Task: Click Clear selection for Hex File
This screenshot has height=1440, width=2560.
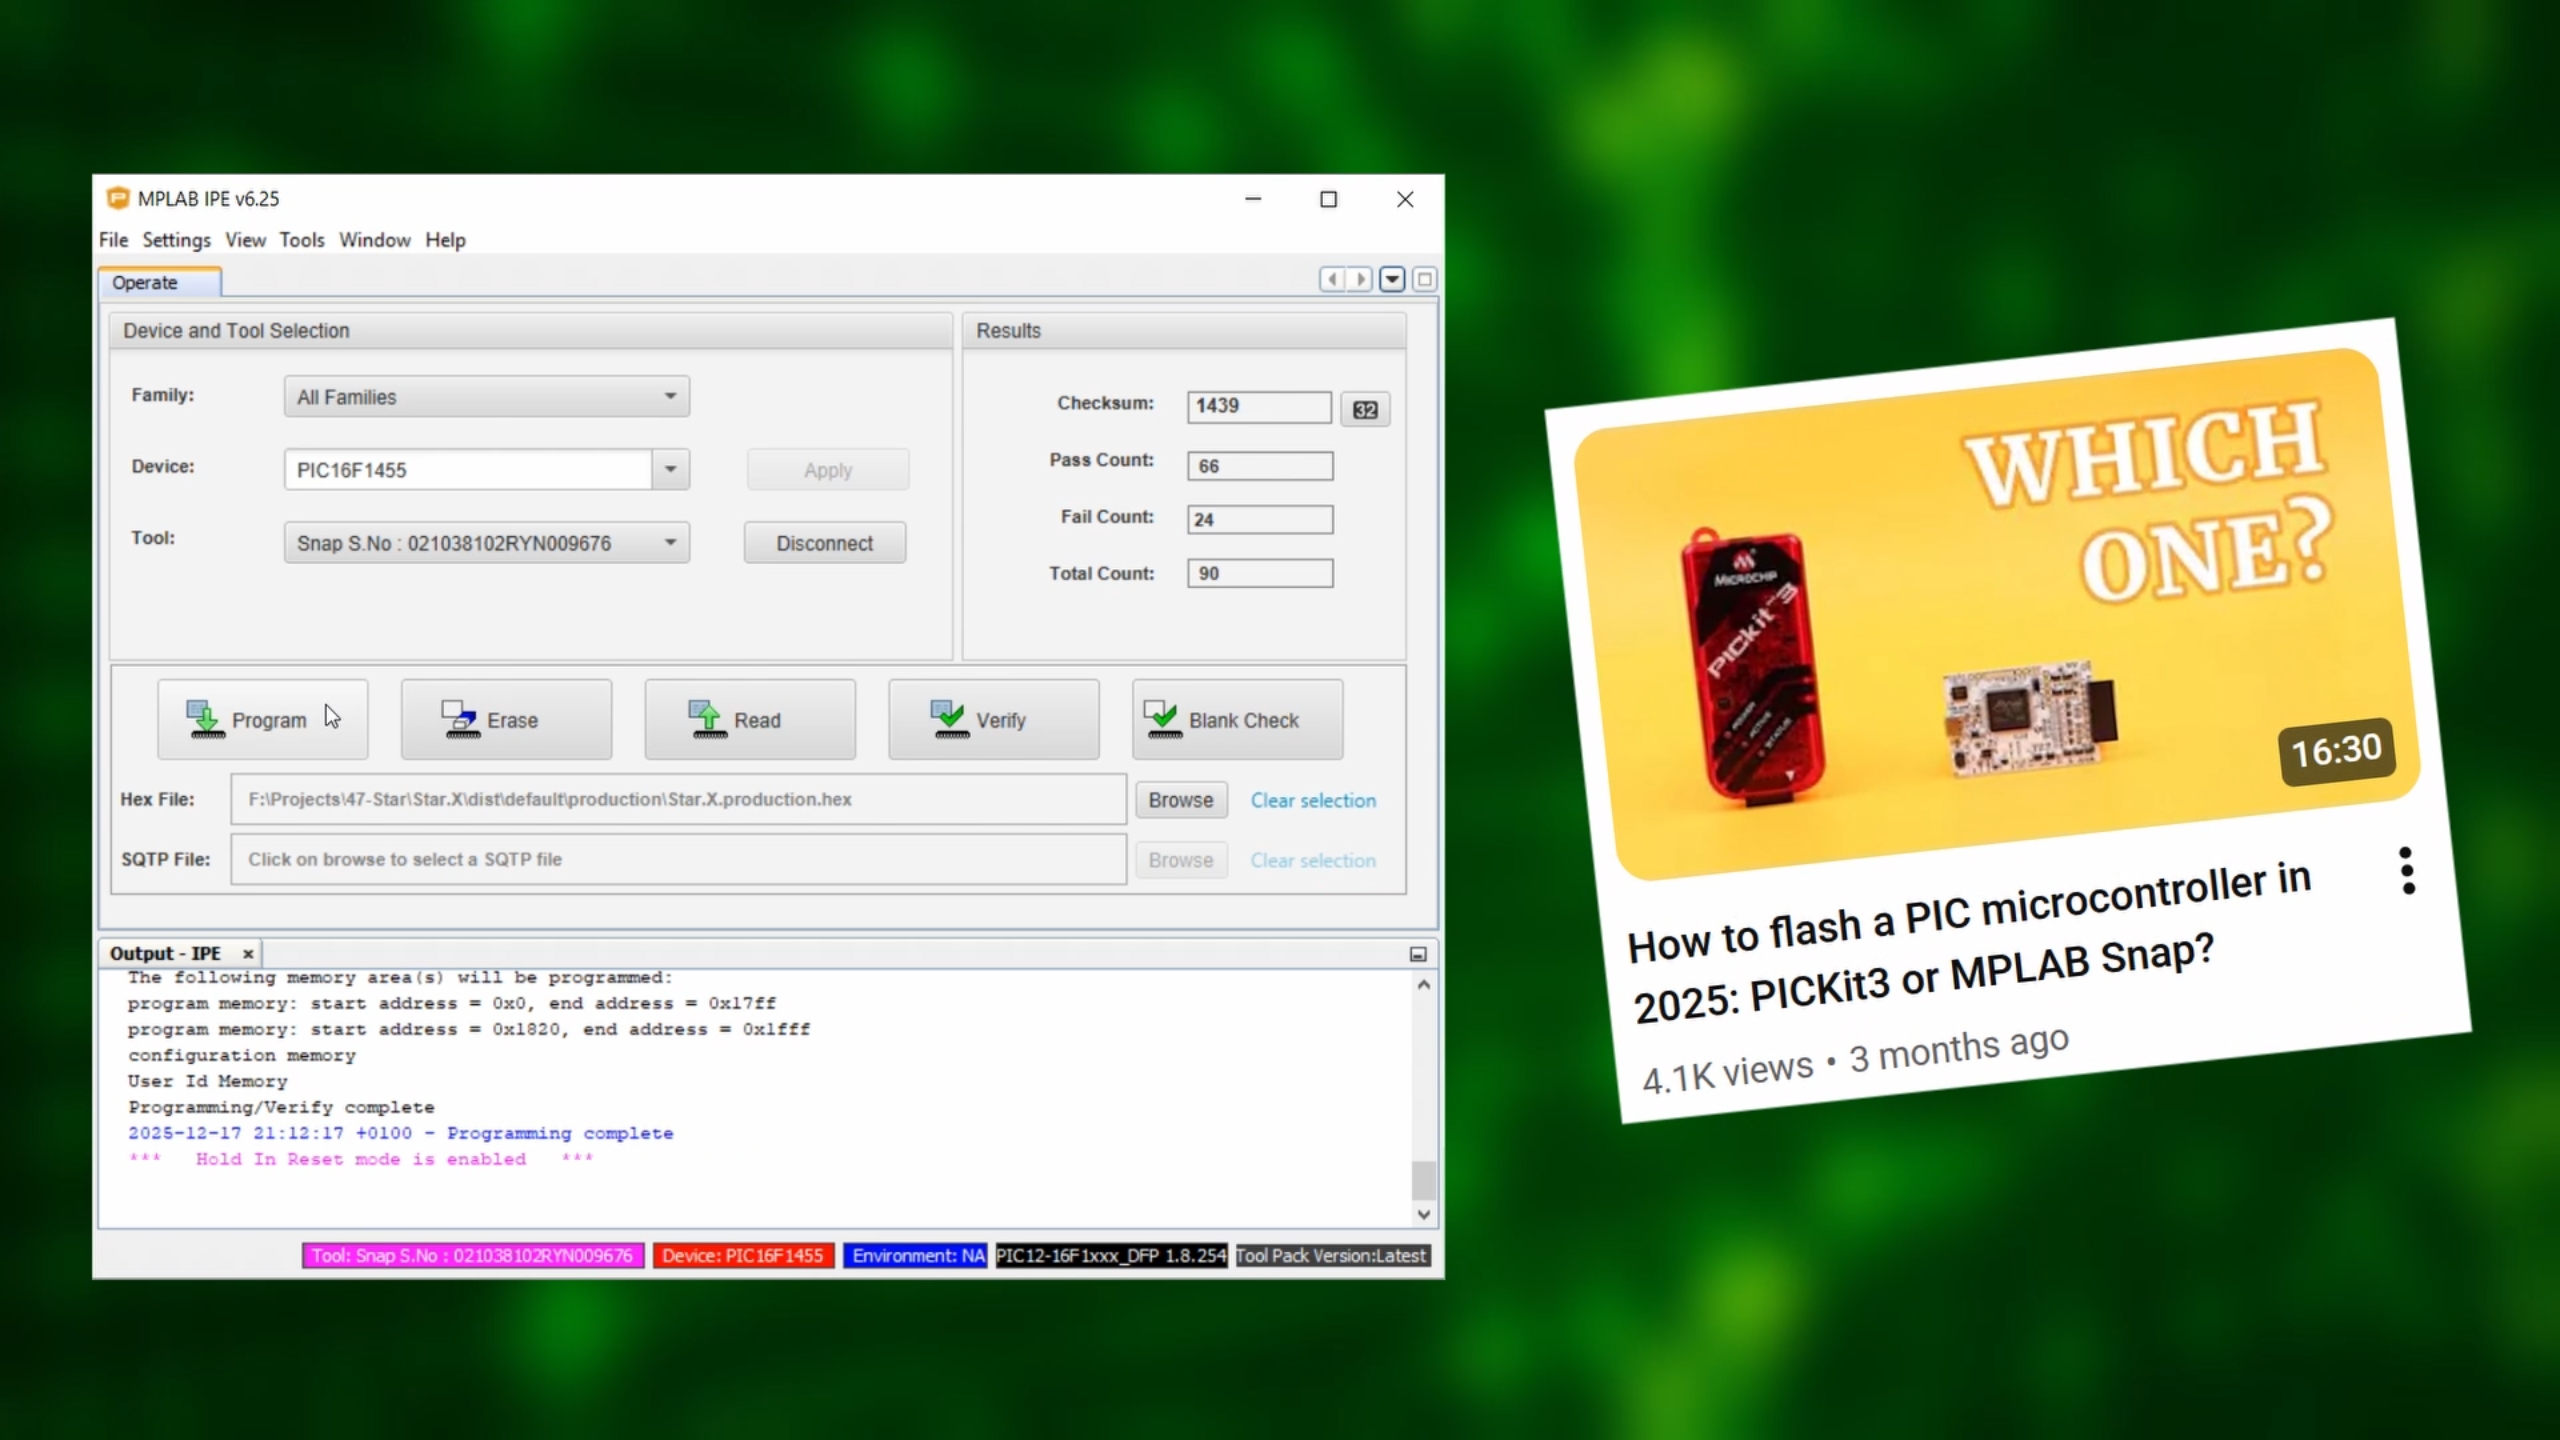Action: 1313,800
